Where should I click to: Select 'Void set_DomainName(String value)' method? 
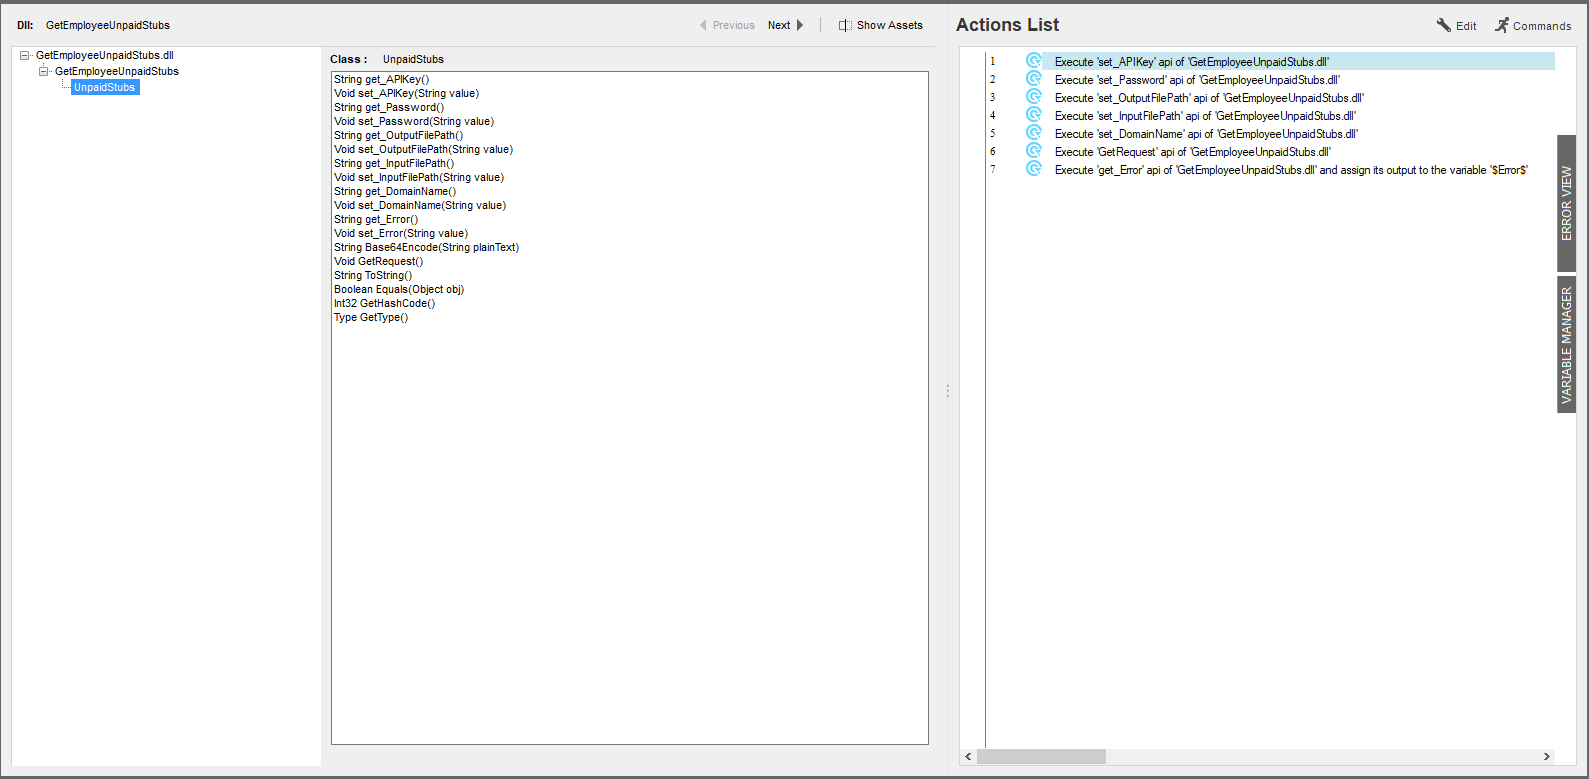pos(420,206)
